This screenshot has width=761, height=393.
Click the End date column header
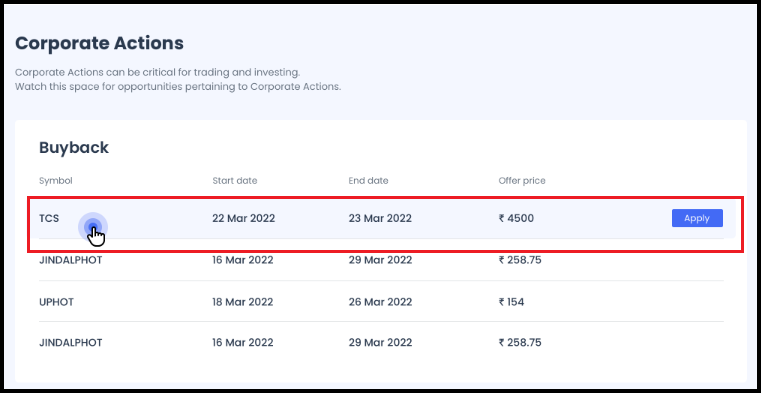tap(368, 181)
